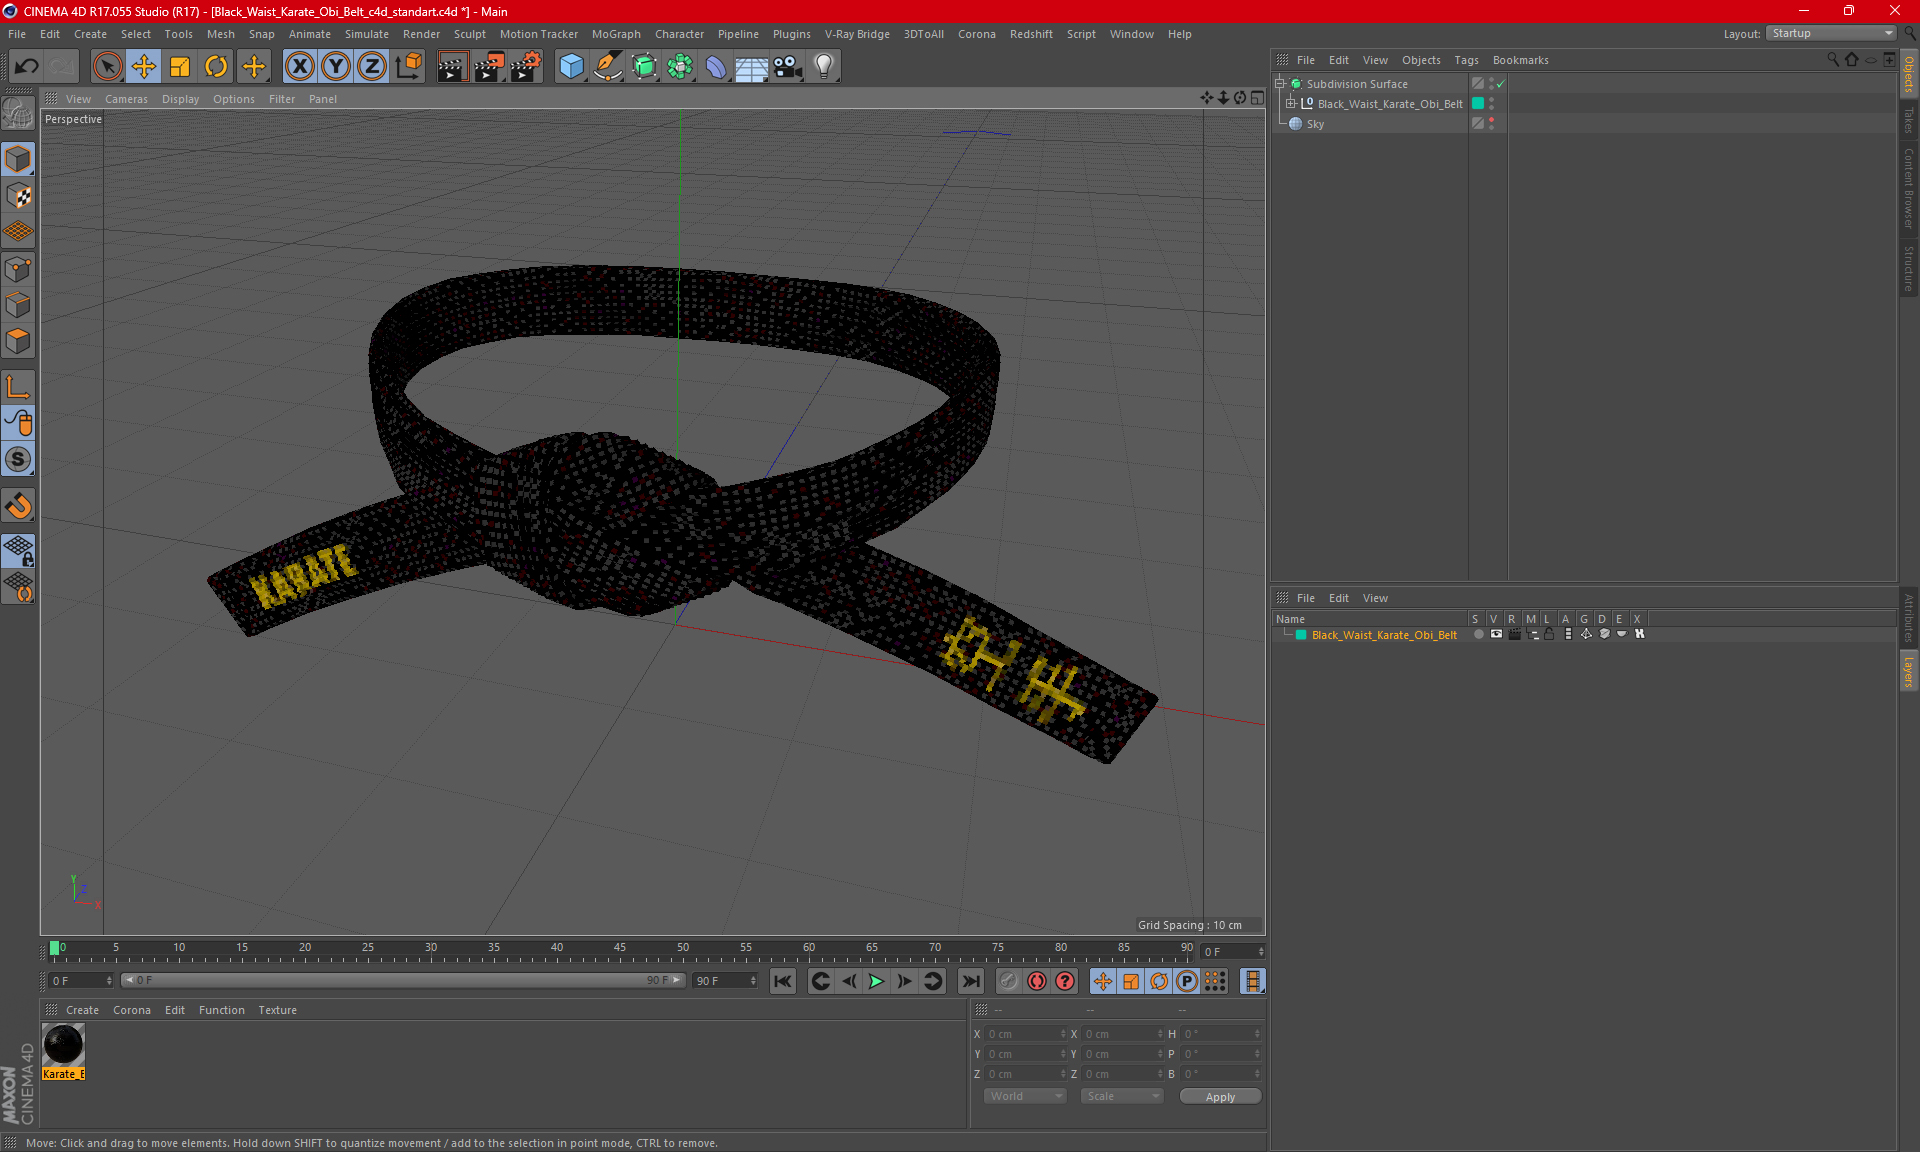Select the Scale tool
Image resolution: width=1920 pixels, height=1152 pixels.
point(180,66)
